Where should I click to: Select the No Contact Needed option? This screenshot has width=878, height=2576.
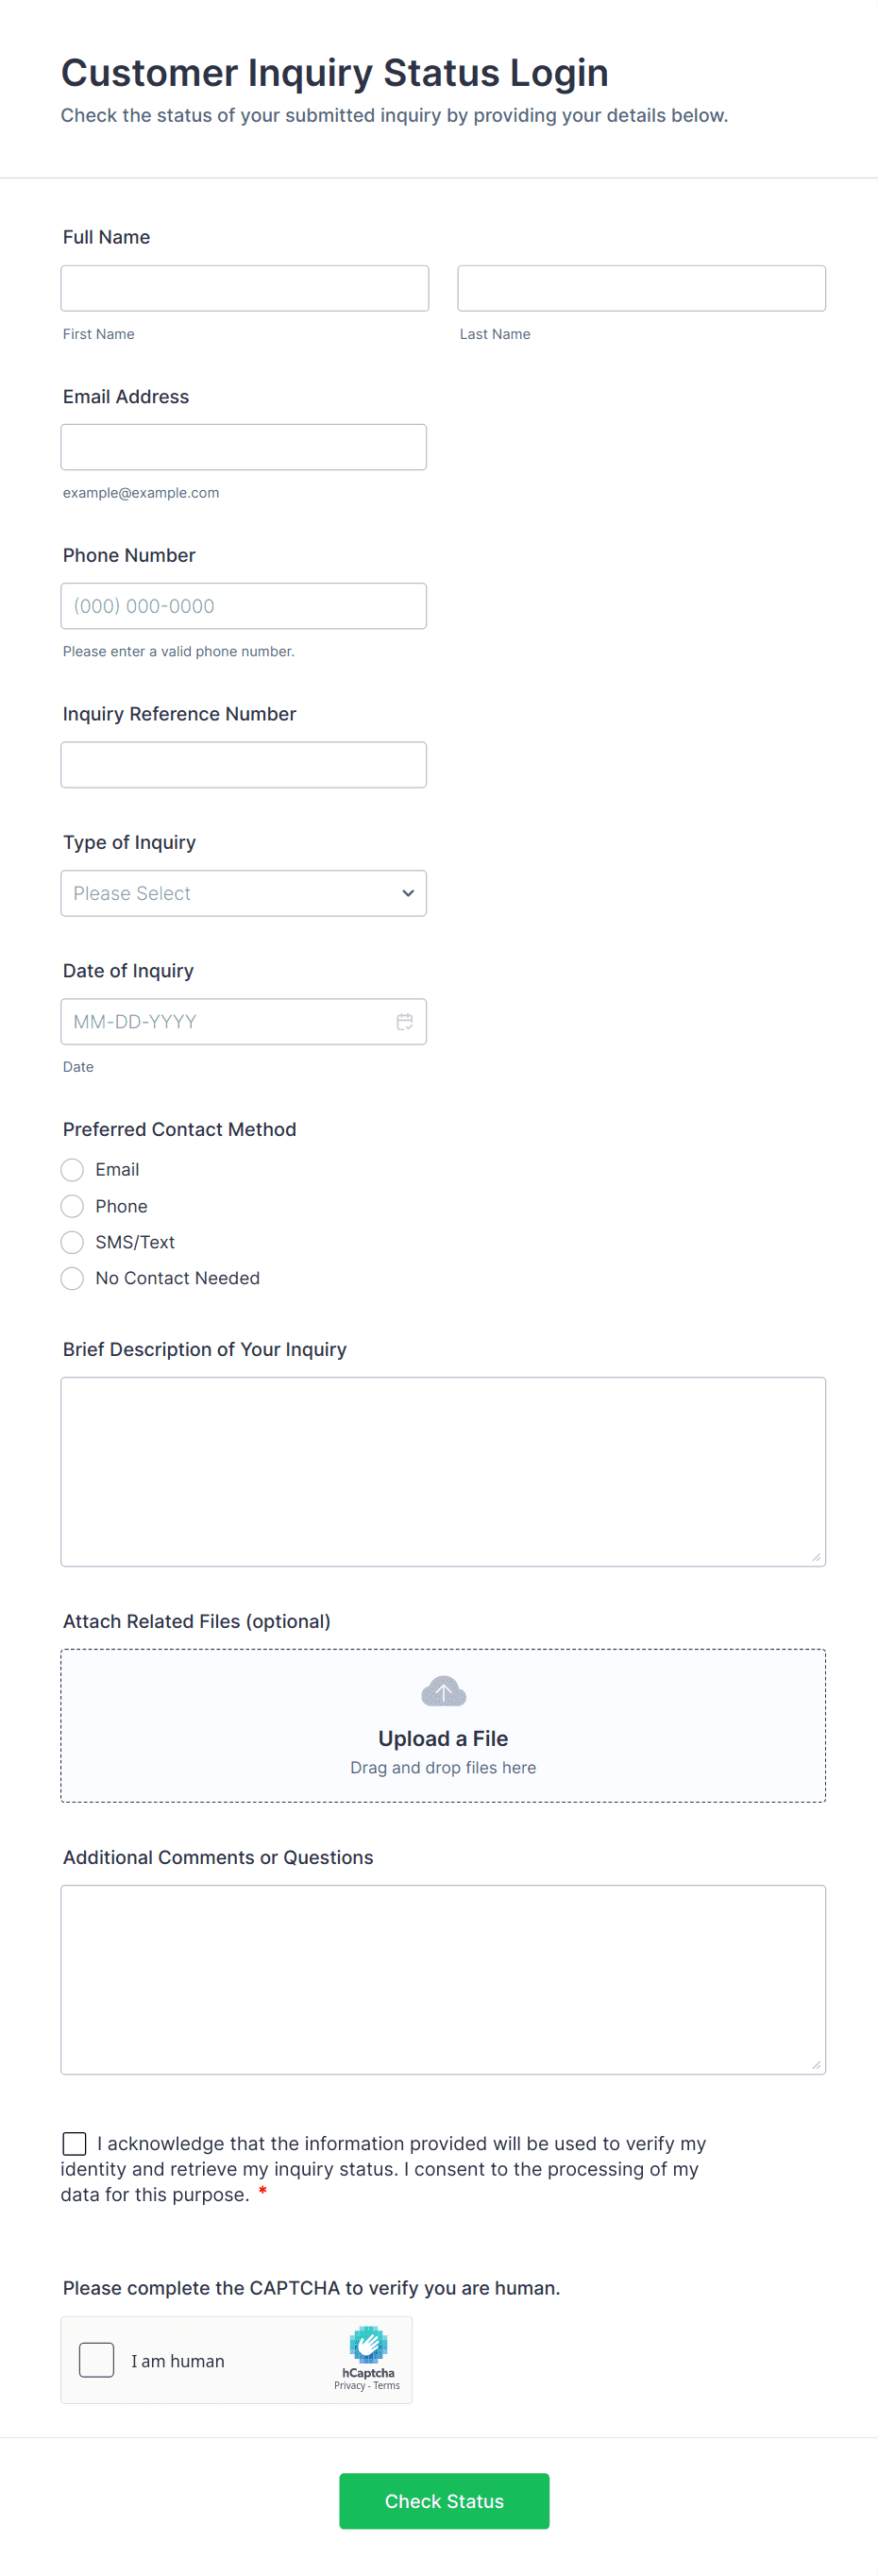(x=72, y=1278)
